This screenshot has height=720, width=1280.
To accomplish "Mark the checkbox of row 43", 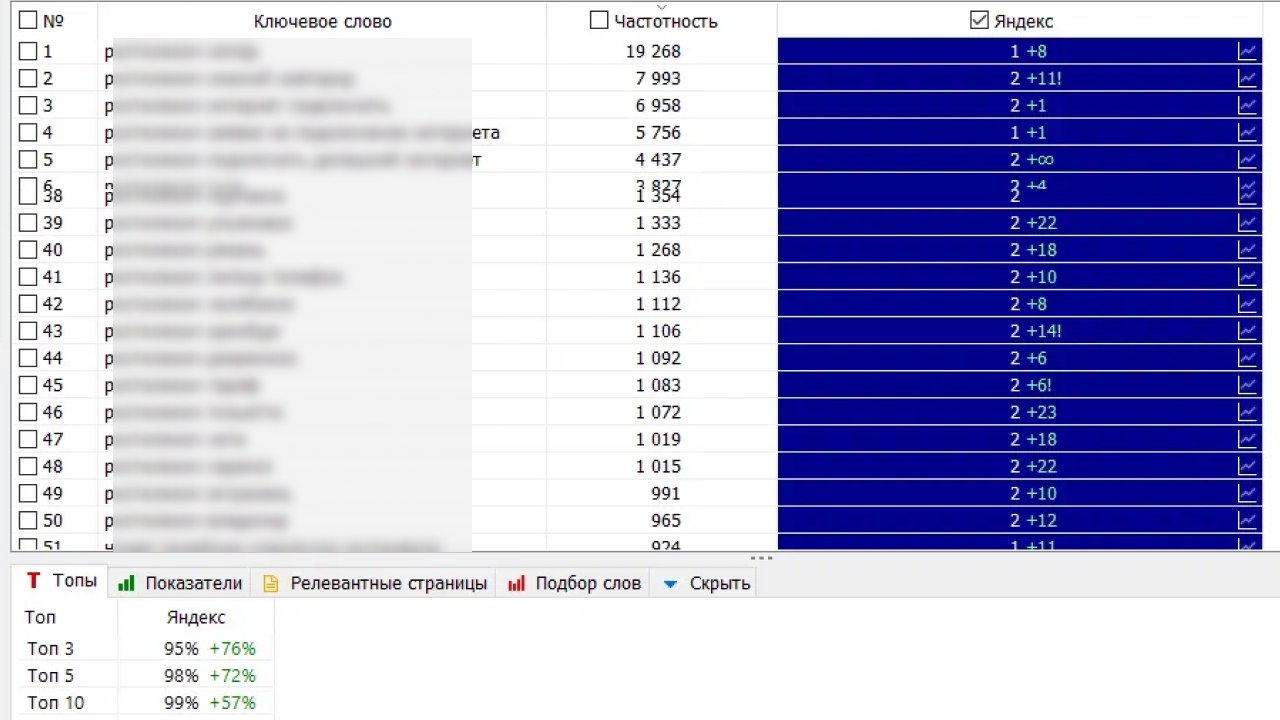I will click(x=28, y=330).
